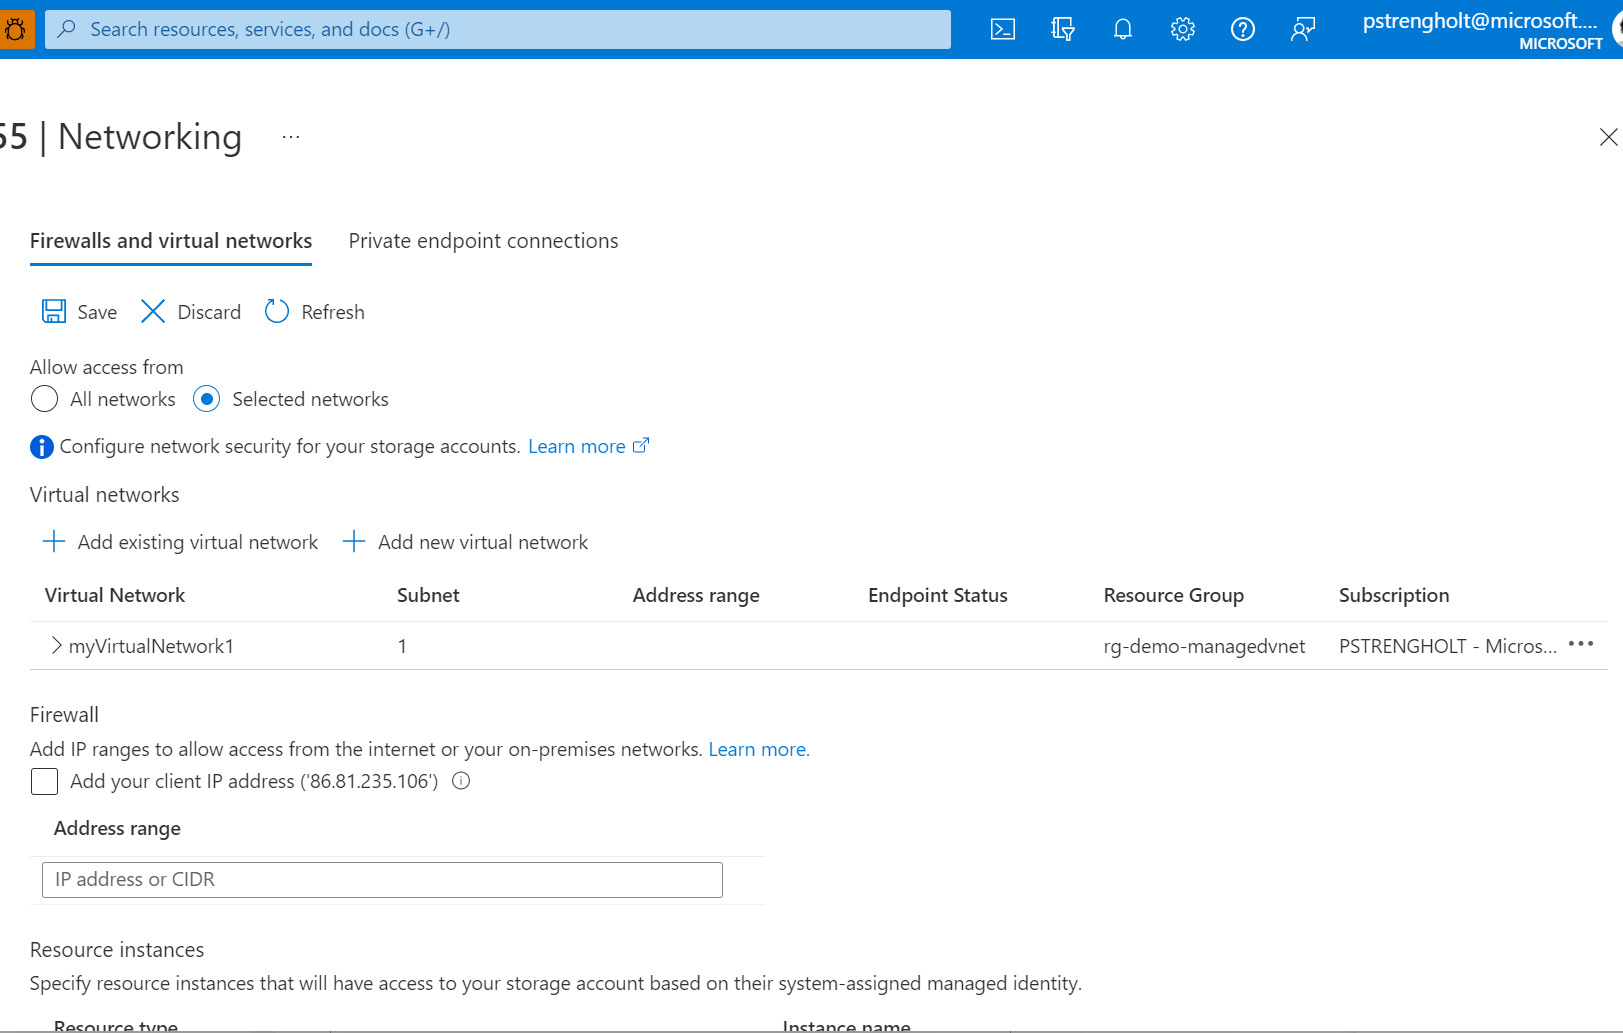The height and width of the screenshot is (1033, 1623).
Task: Click subnet count 1 in myVirtualNetwork1 row
Action: pos(402,646)
